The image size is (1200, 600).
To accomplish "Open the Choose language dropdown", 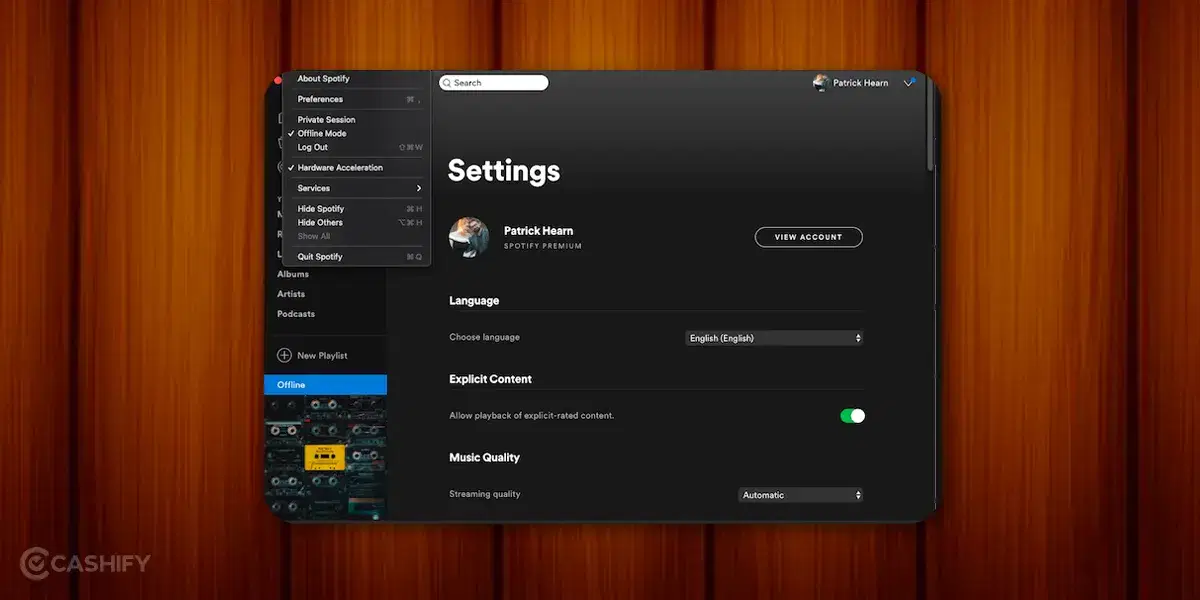I will (774, 338).
